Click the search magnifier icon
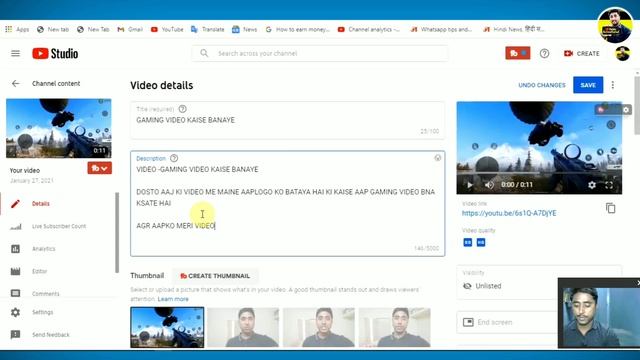 point(204,53)
